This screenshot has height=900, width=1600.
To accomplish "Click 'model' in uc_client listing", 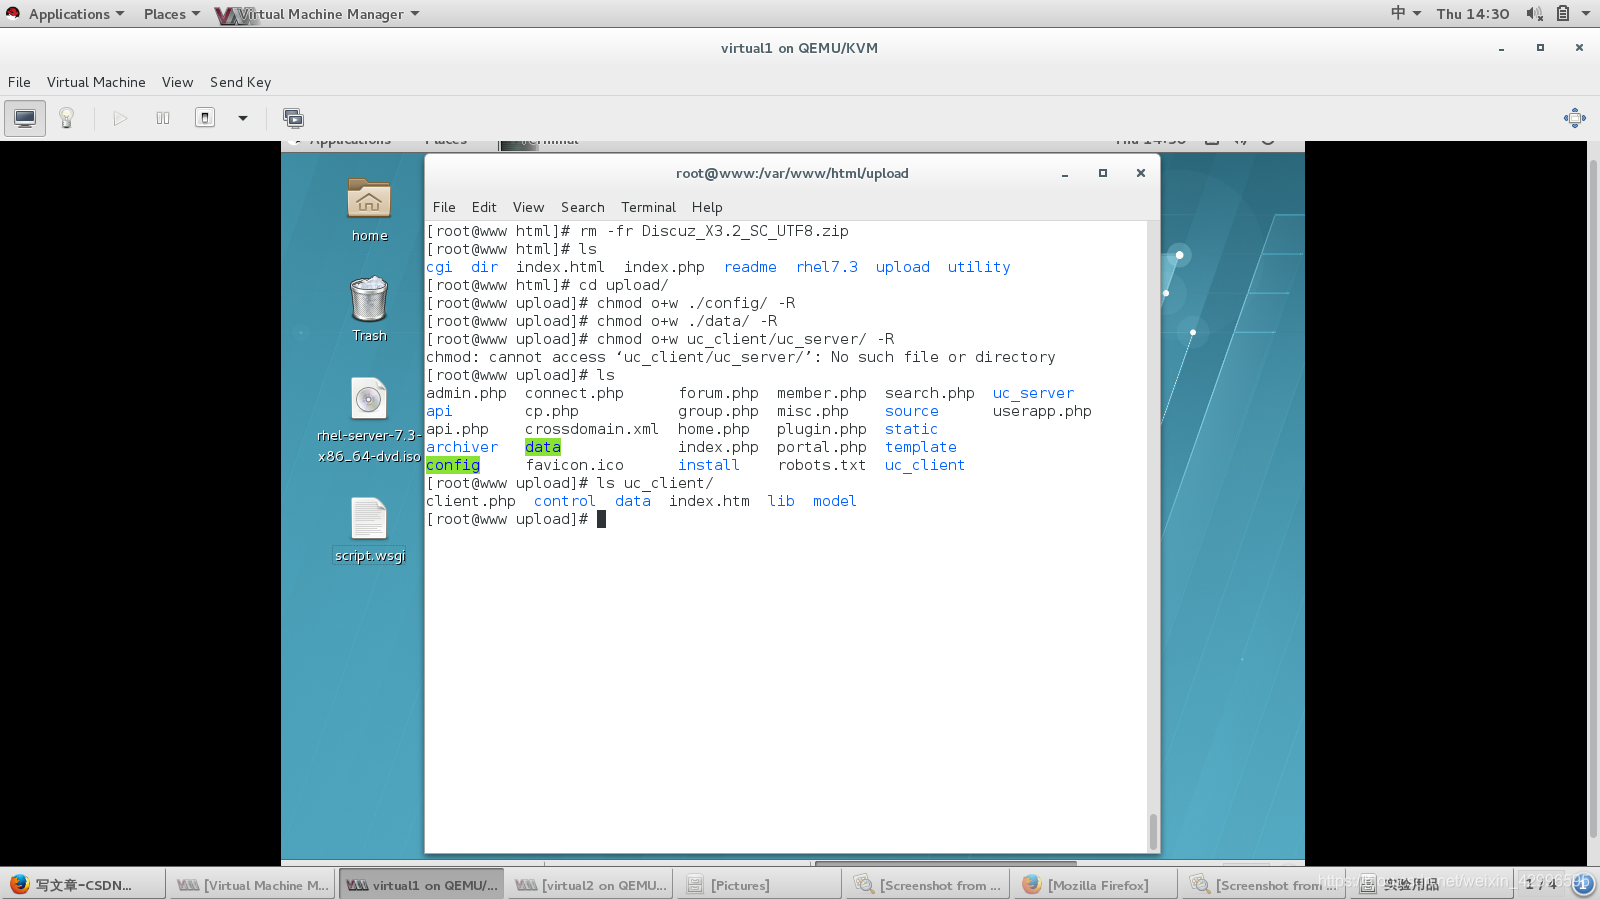I will [x=835, y=501].
